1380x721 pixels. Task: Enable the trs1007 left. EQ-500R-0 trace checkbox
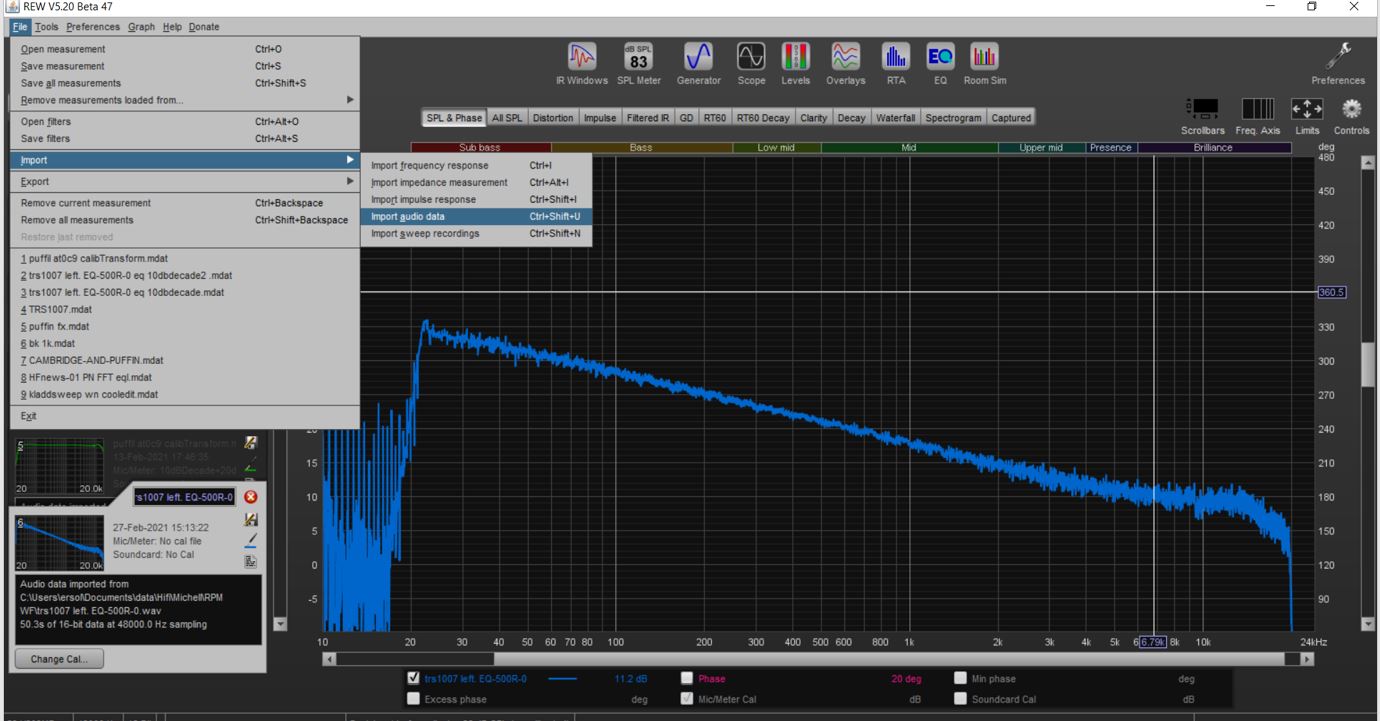click(x=414, y=678)
